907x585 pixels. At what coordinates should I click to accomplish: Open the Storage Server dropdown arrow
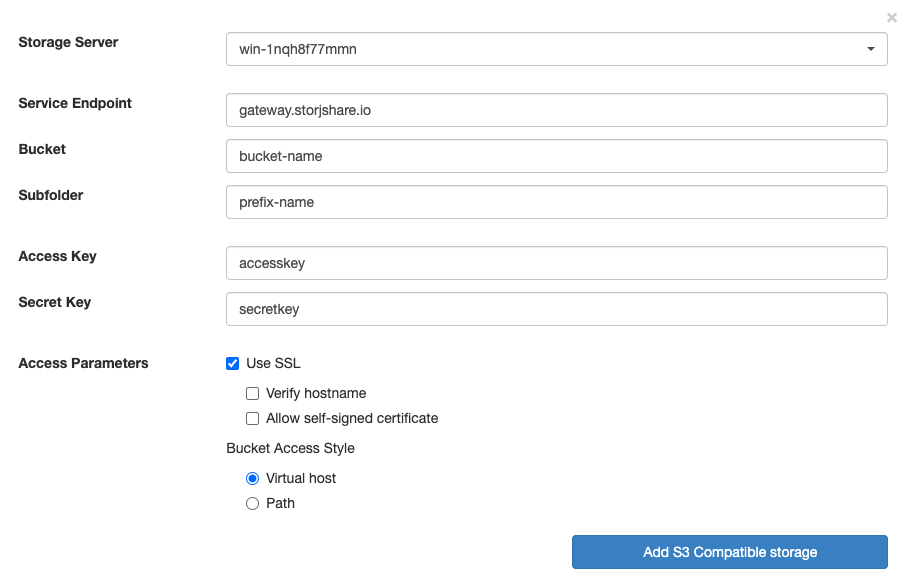pos(871,49)
